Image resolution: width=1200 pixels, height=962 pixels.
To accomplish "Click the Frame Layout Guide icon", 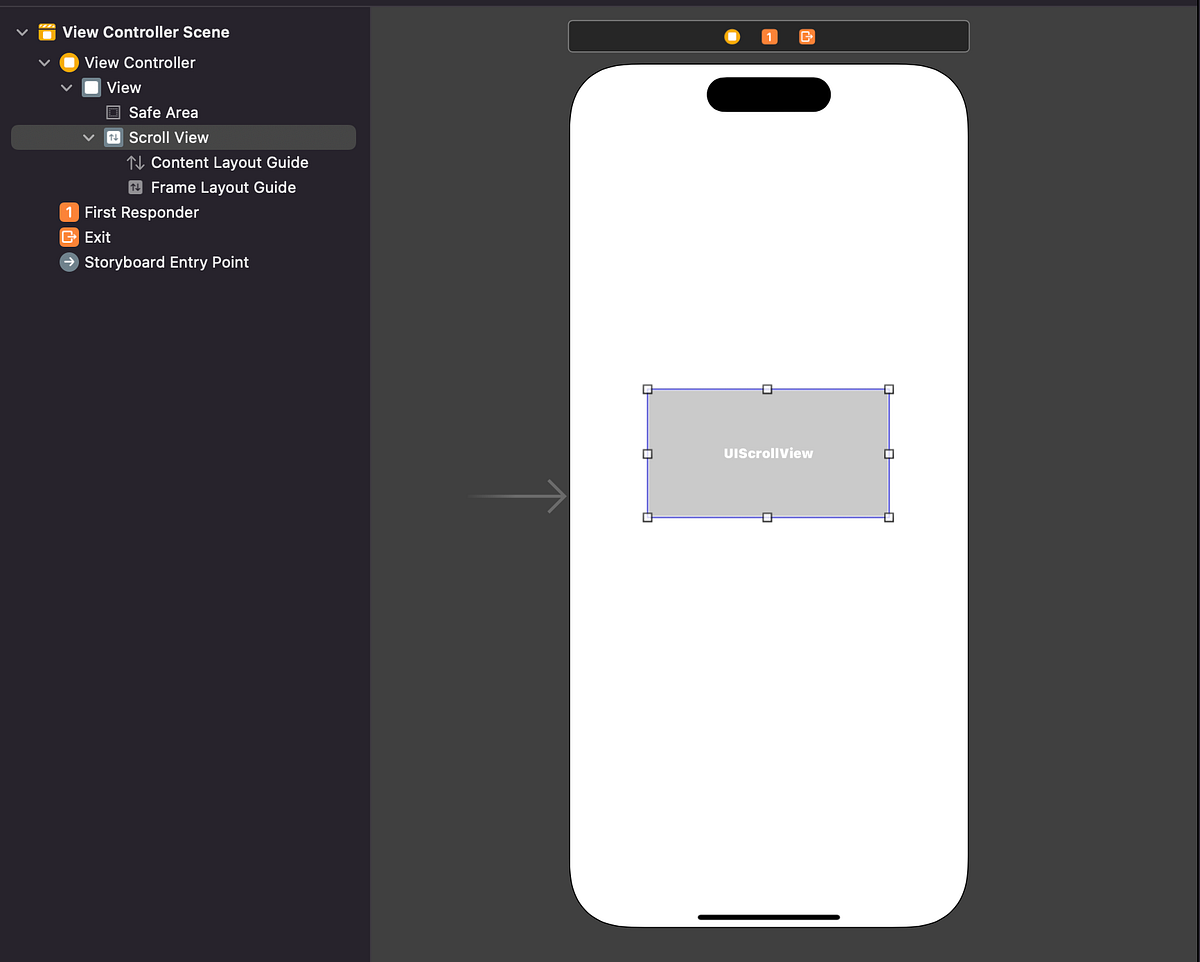I will point(134,187).
